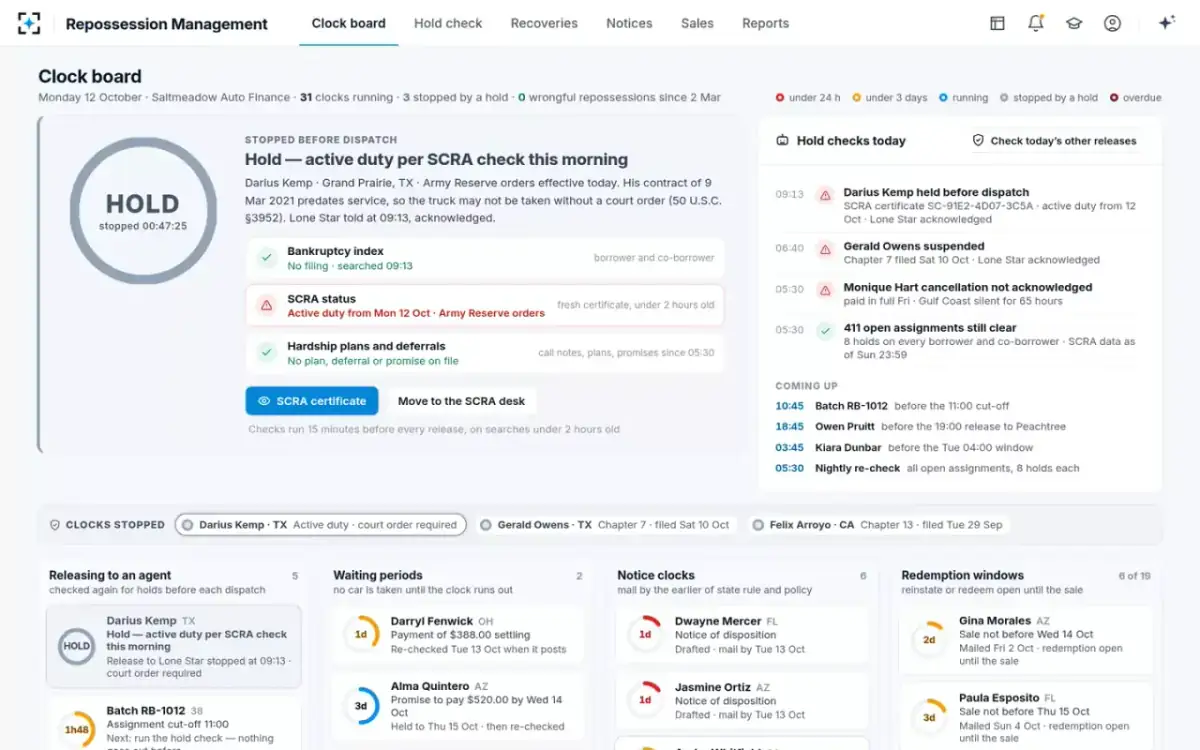
Task: Click the red warning icon beside SCRA status
Action: click(x=266, y=305)
